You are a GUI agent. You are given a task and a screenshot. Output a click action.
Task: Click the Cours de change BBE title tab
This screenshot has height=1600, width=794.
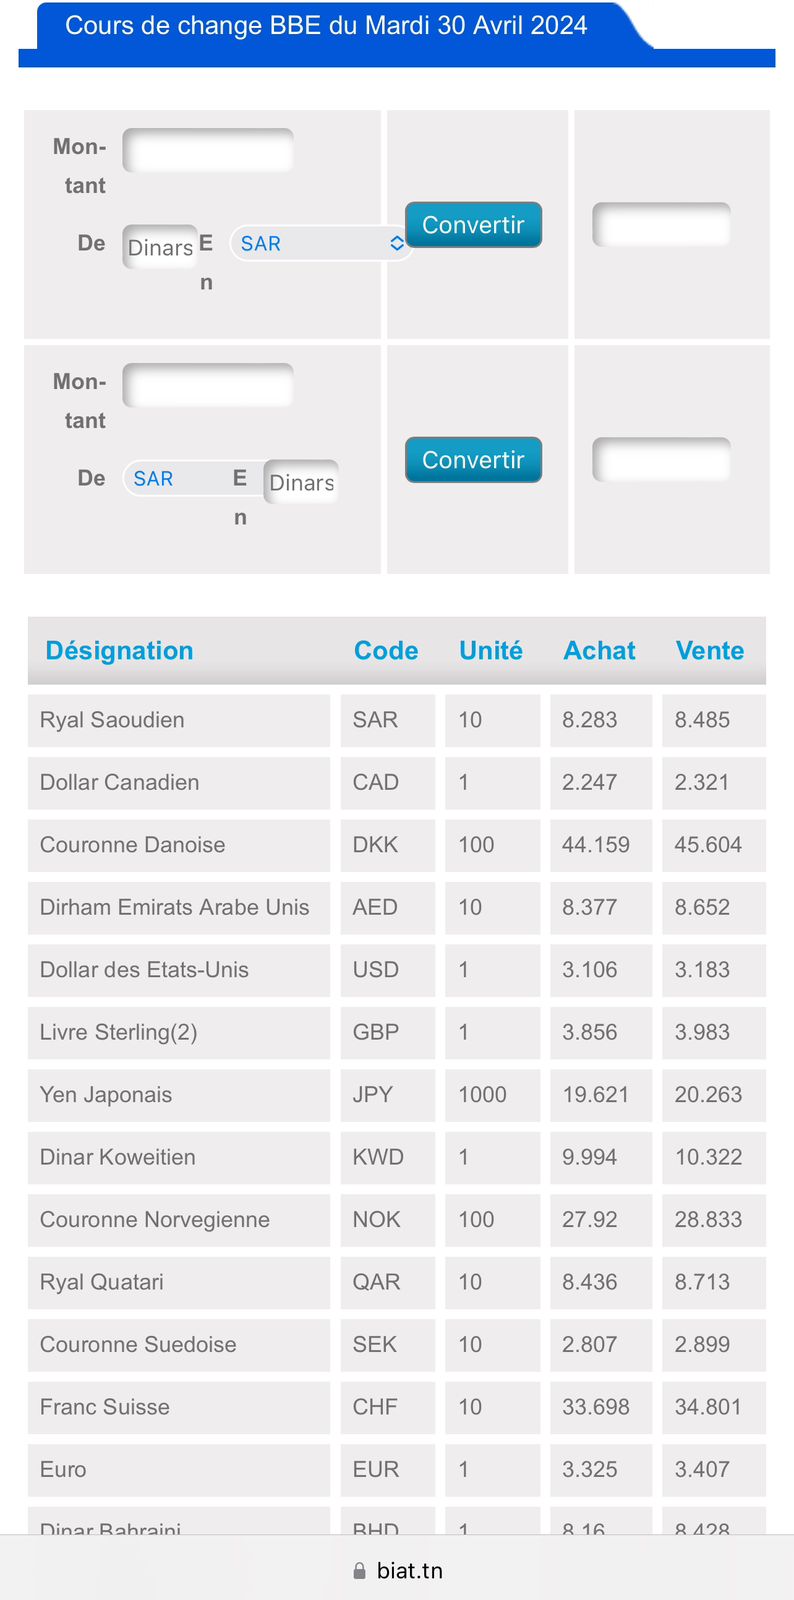326,25
